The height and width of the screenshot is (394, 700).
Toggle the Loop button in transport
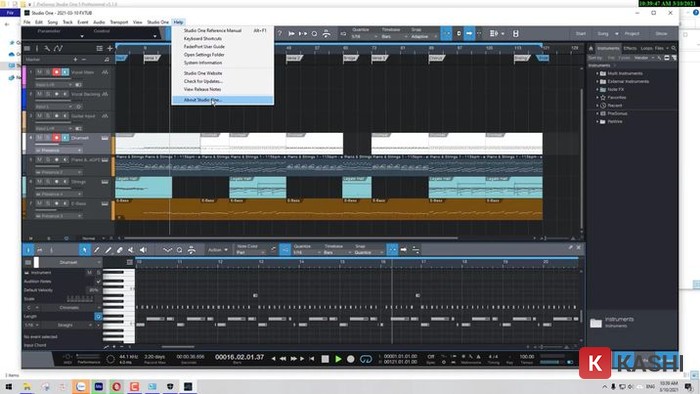coord(366,359)
